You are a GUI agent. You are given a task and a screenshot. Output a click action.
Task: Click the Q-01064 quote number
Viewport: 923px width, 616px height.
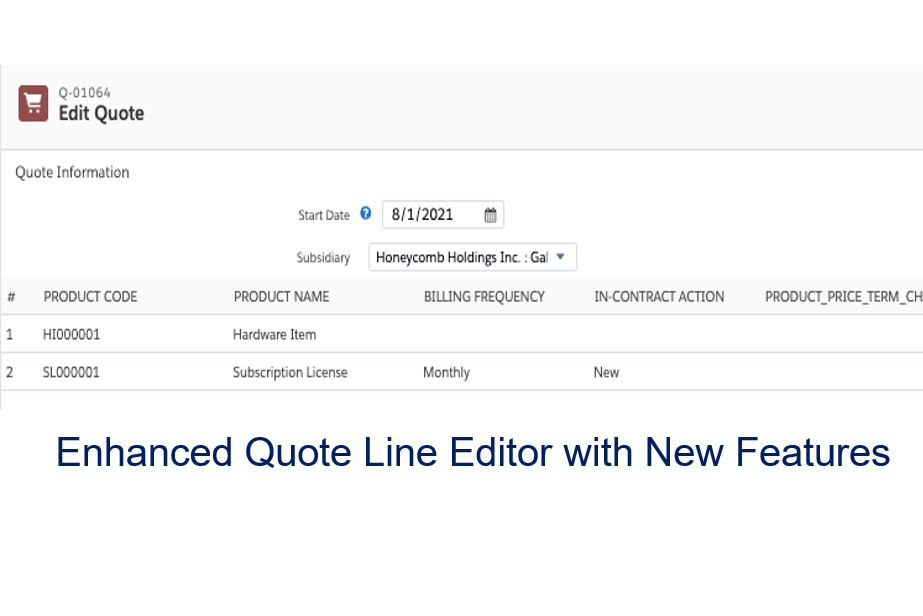[x=84, y=93]
